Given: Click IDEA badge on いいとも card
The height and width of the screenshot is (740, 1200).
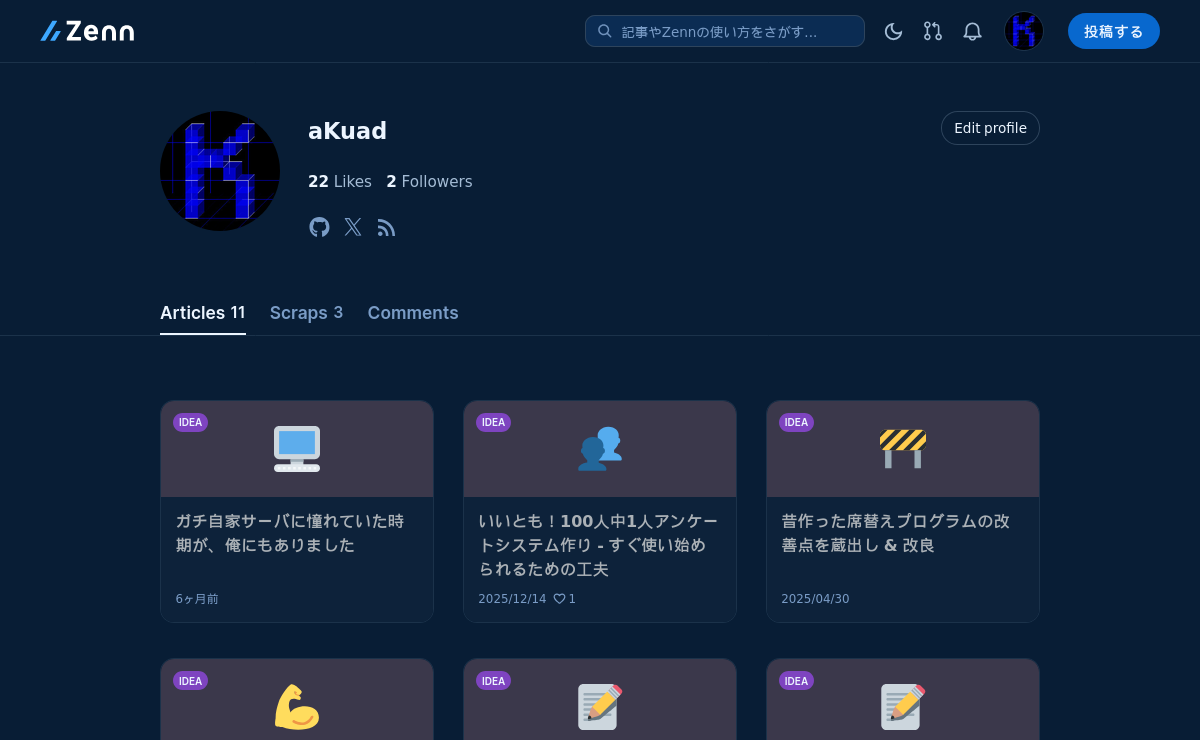Looking at the screenshot, I should tap(493, 422).
